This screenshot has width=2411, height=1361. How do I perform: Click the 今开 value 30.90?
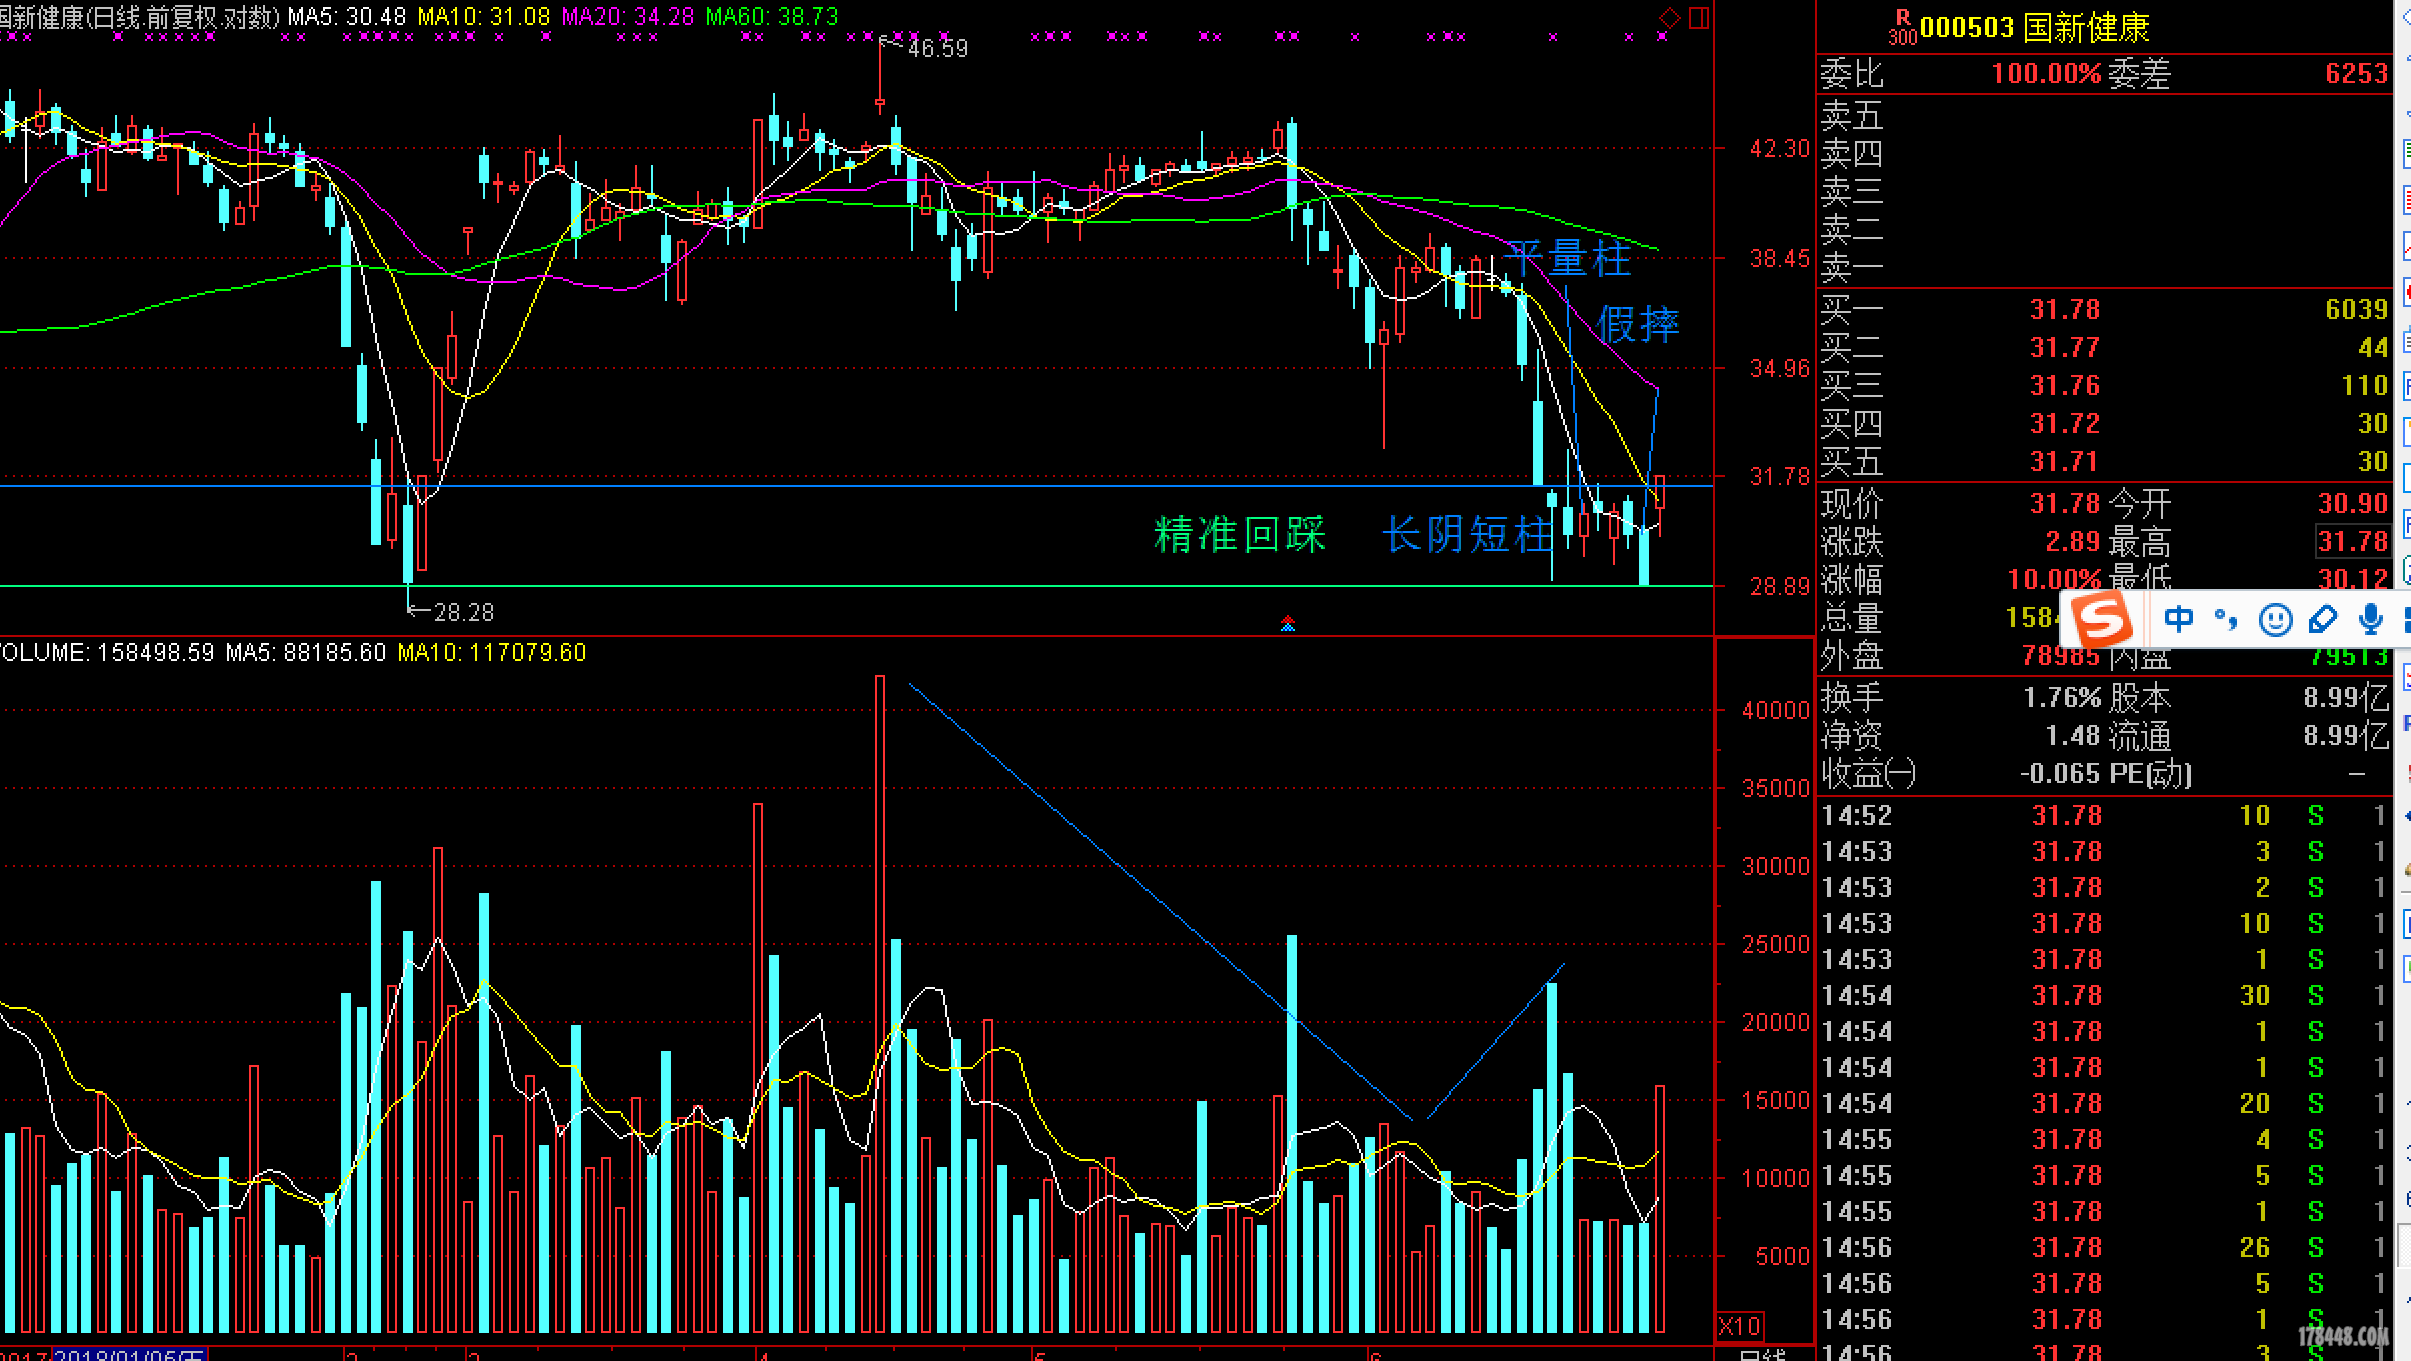click(2353, 503)
